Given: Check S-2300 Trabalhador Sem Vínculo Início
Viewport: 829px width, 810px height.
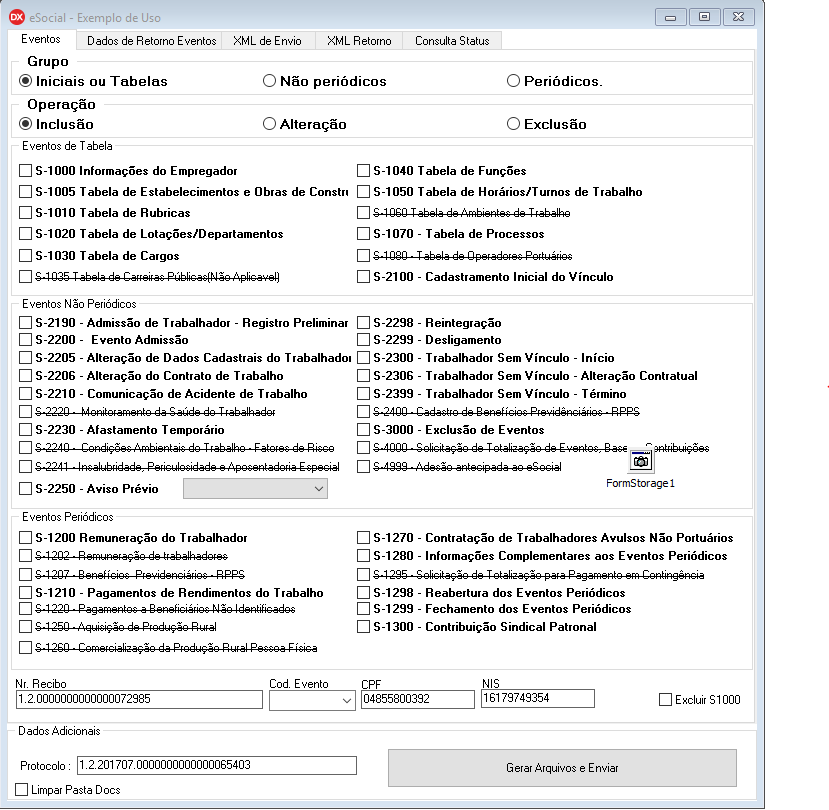Looking at the screenshot, I should pos(363,357).
